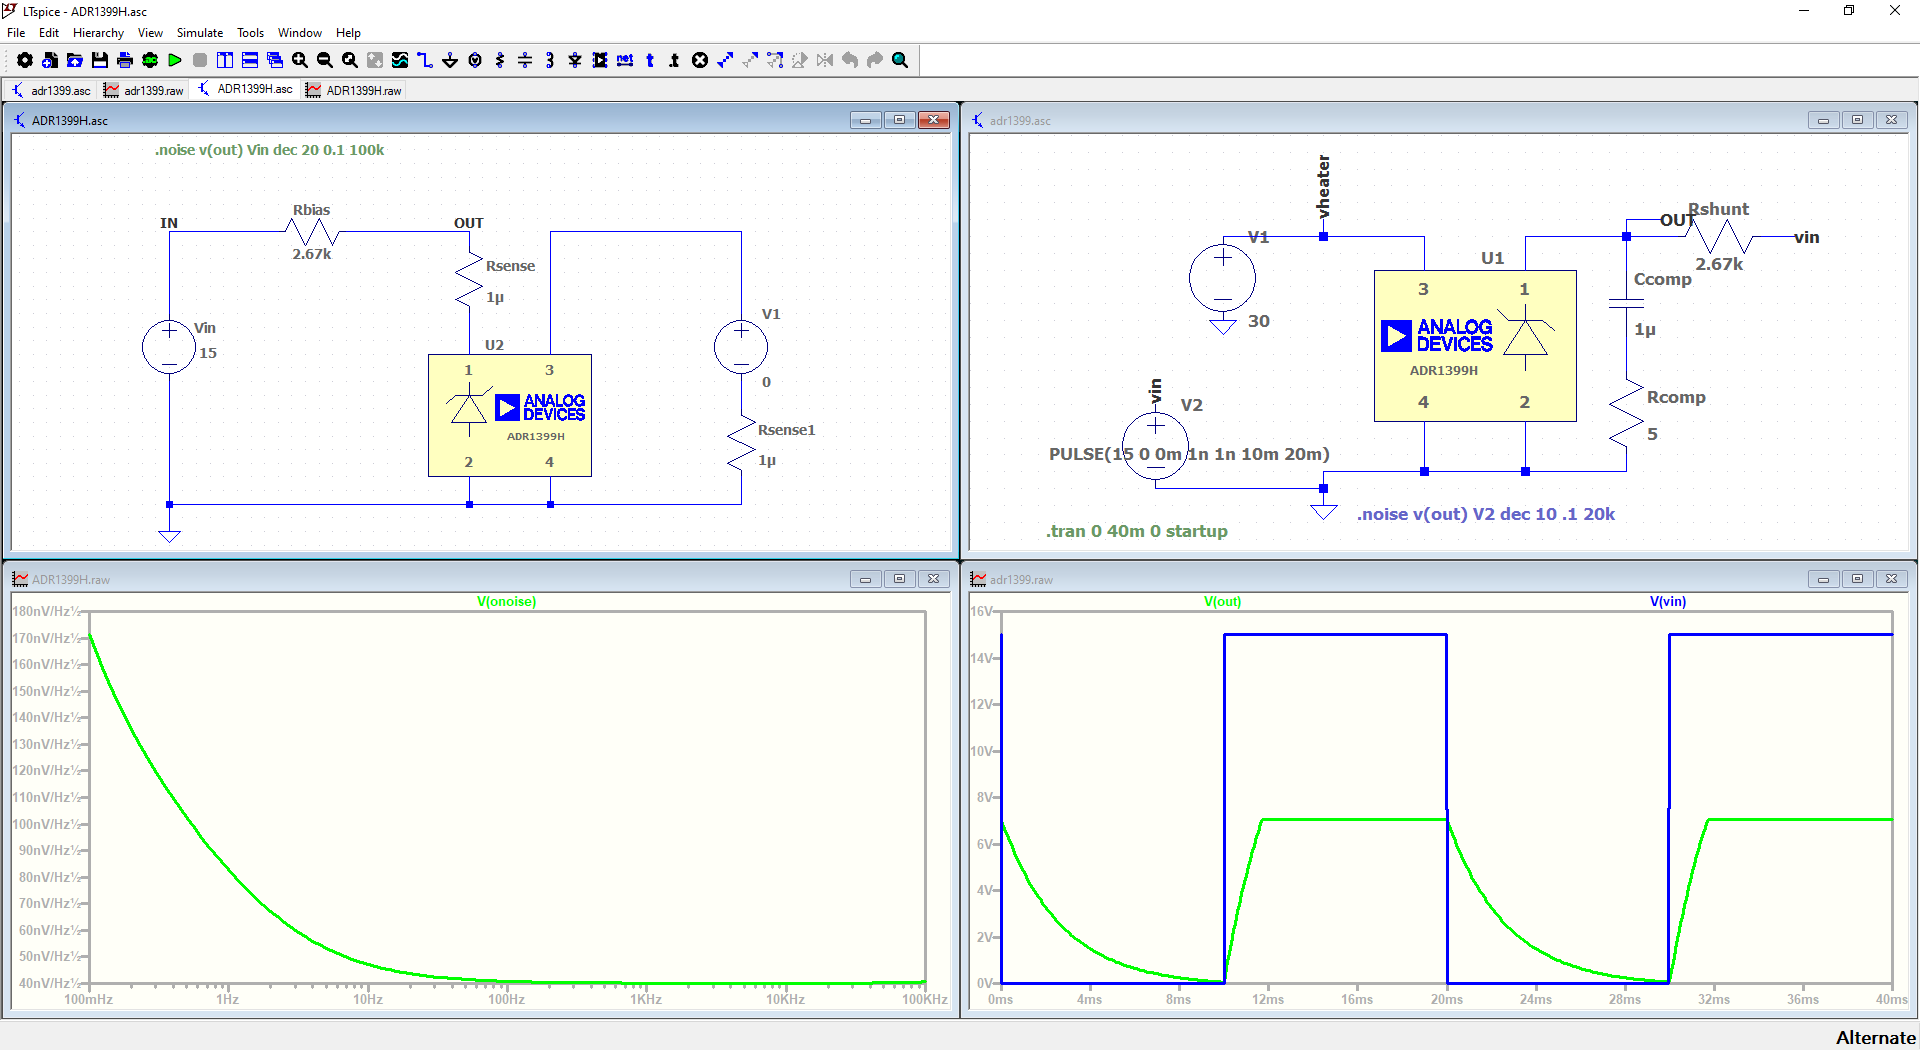
Task: Select the blue text comment tool
Action: (x=650, y=60)
